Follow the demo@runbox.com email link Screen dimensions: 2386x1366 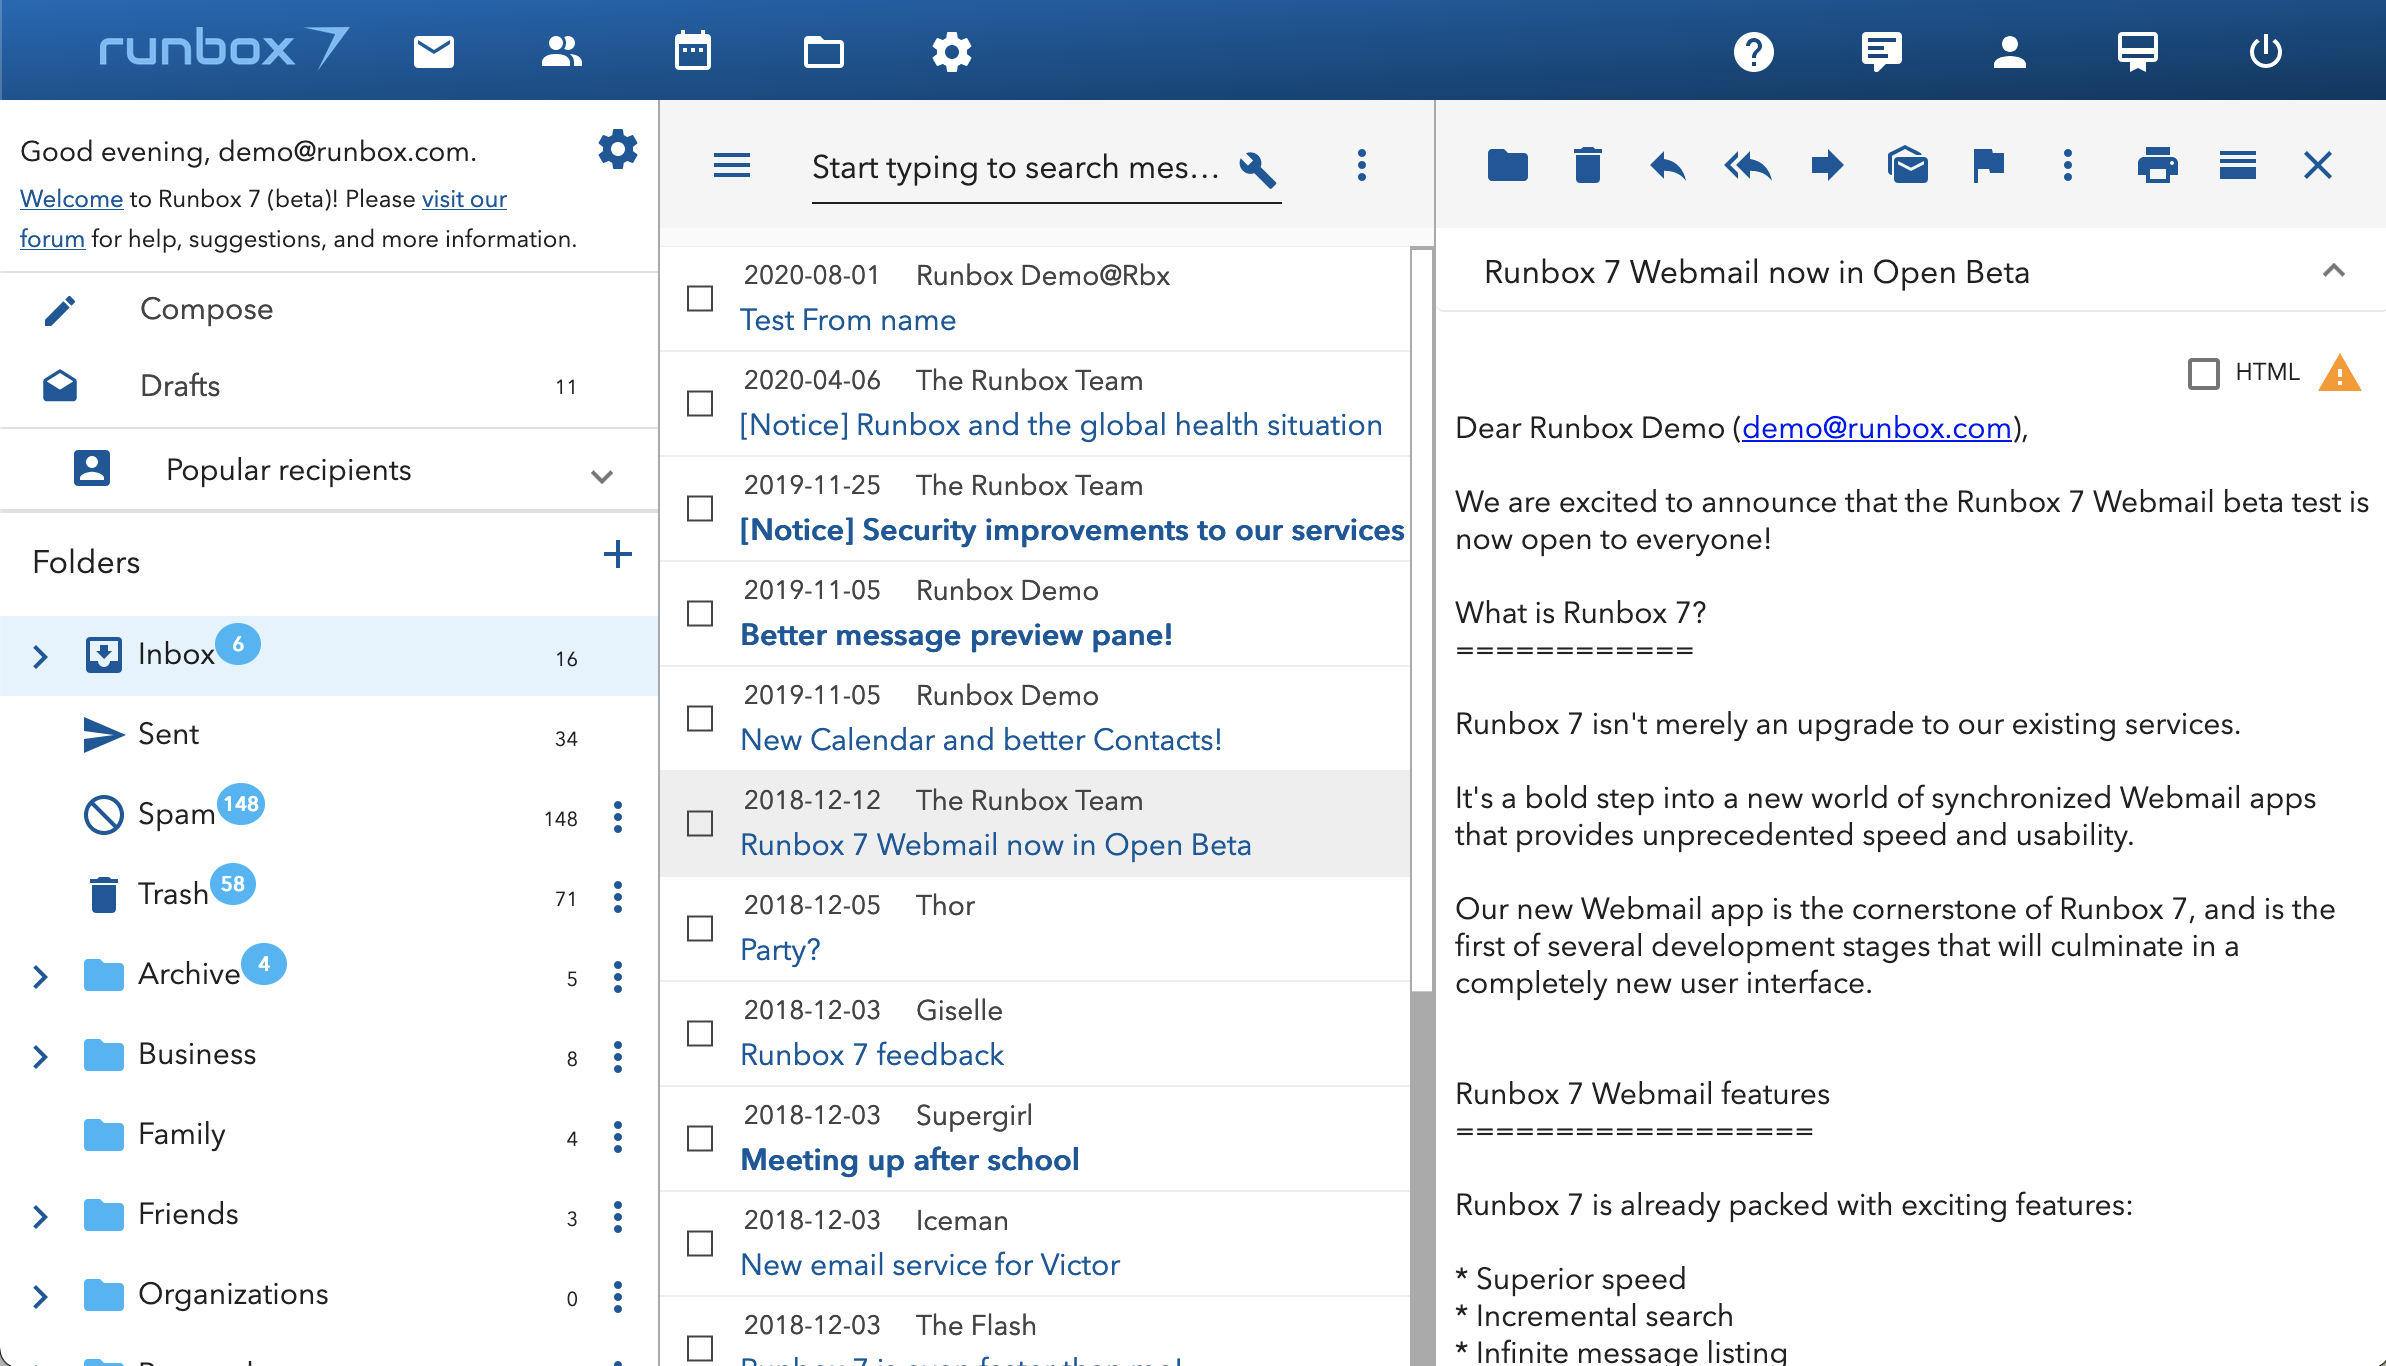point(1876,428)
